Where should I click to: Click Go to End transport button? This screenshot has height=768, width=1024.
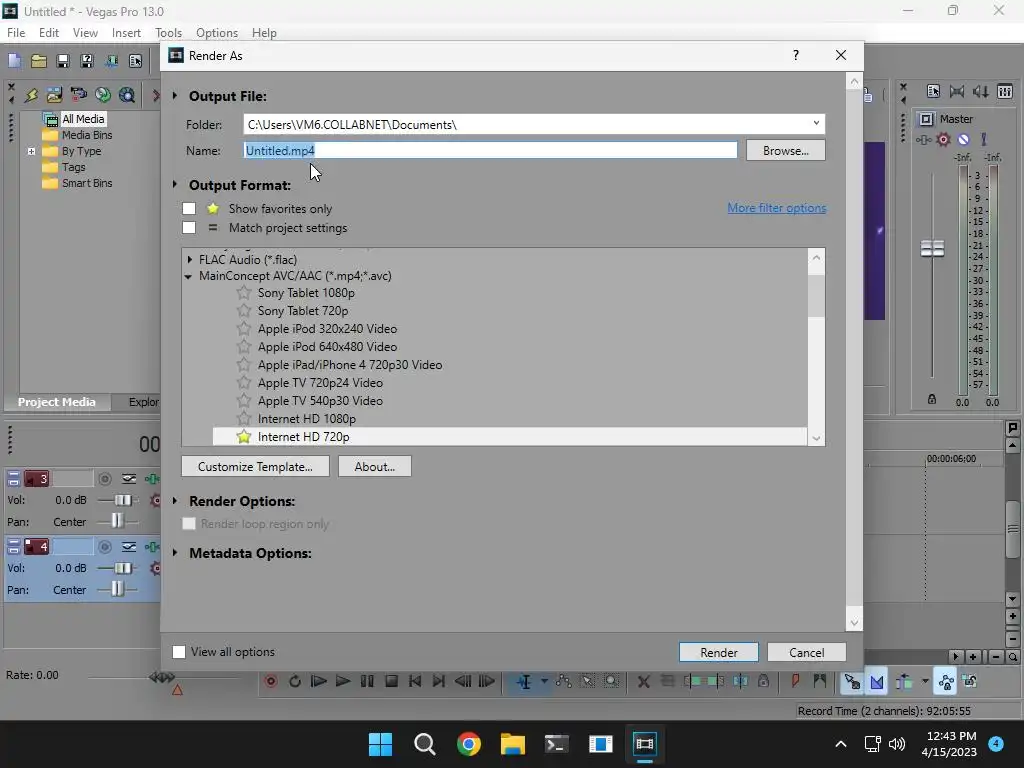point(439,681)
